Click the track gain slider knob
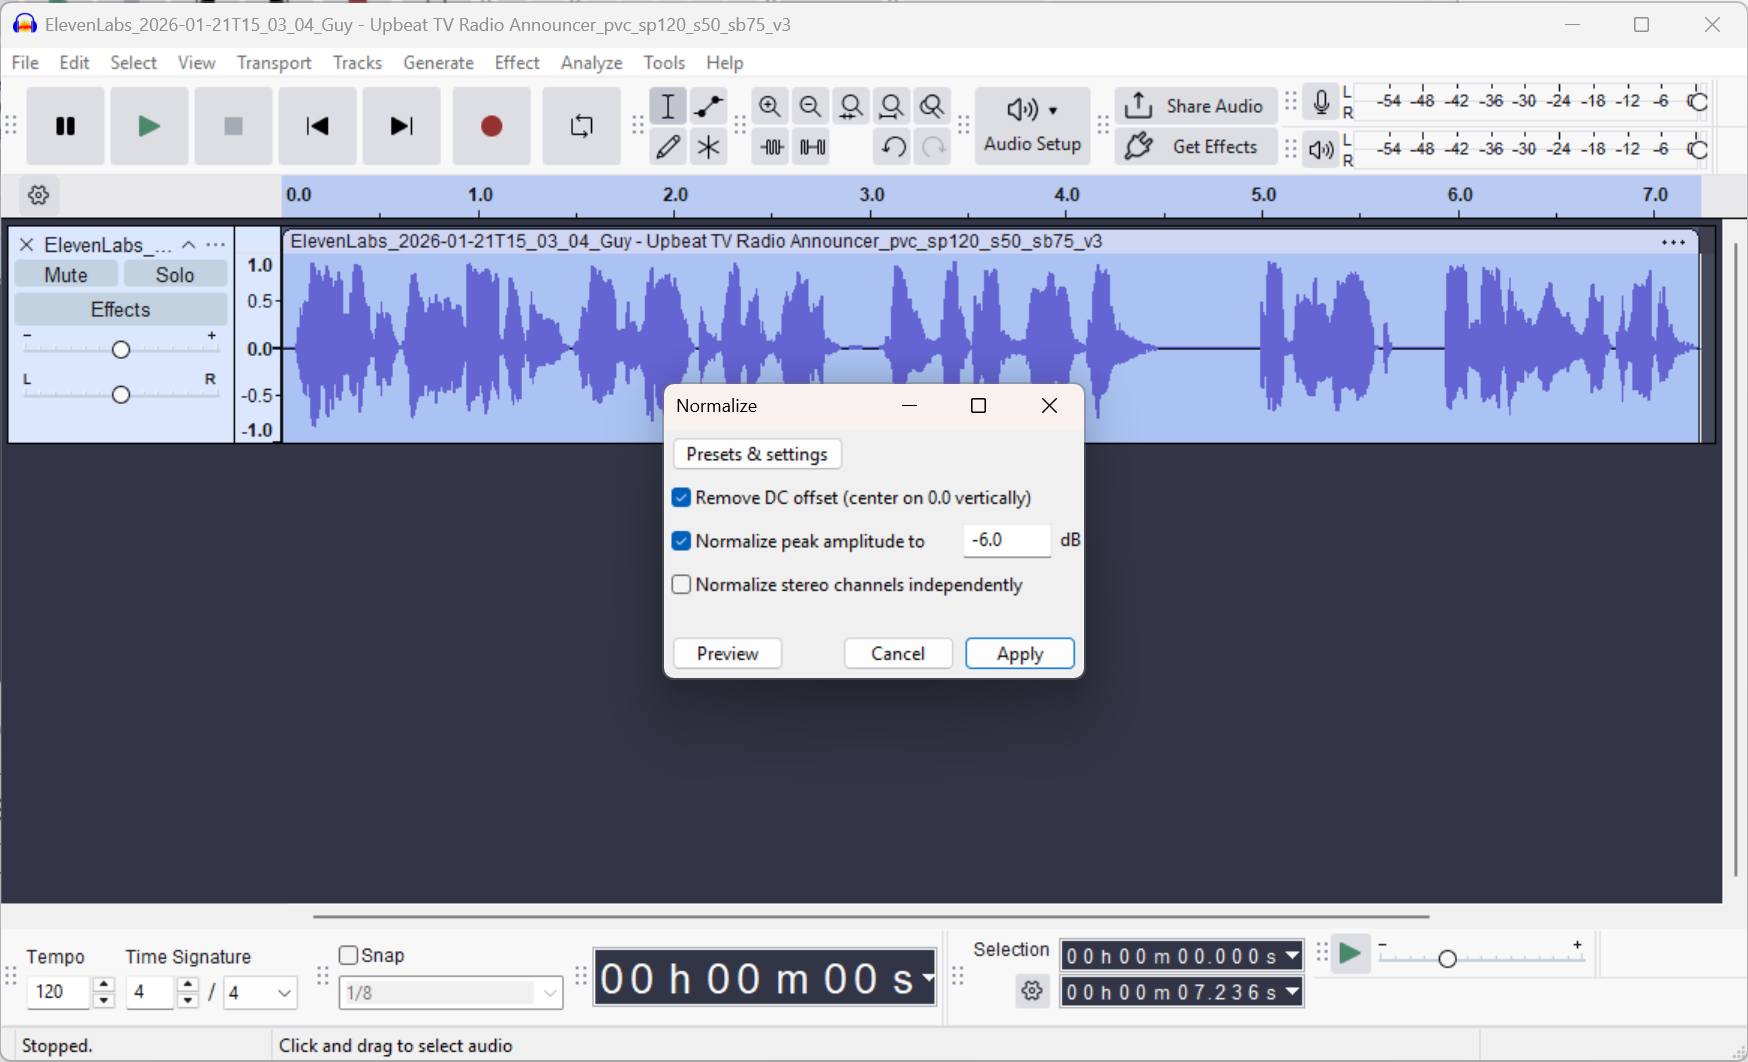1748x1062 pixels. [121, 349]
